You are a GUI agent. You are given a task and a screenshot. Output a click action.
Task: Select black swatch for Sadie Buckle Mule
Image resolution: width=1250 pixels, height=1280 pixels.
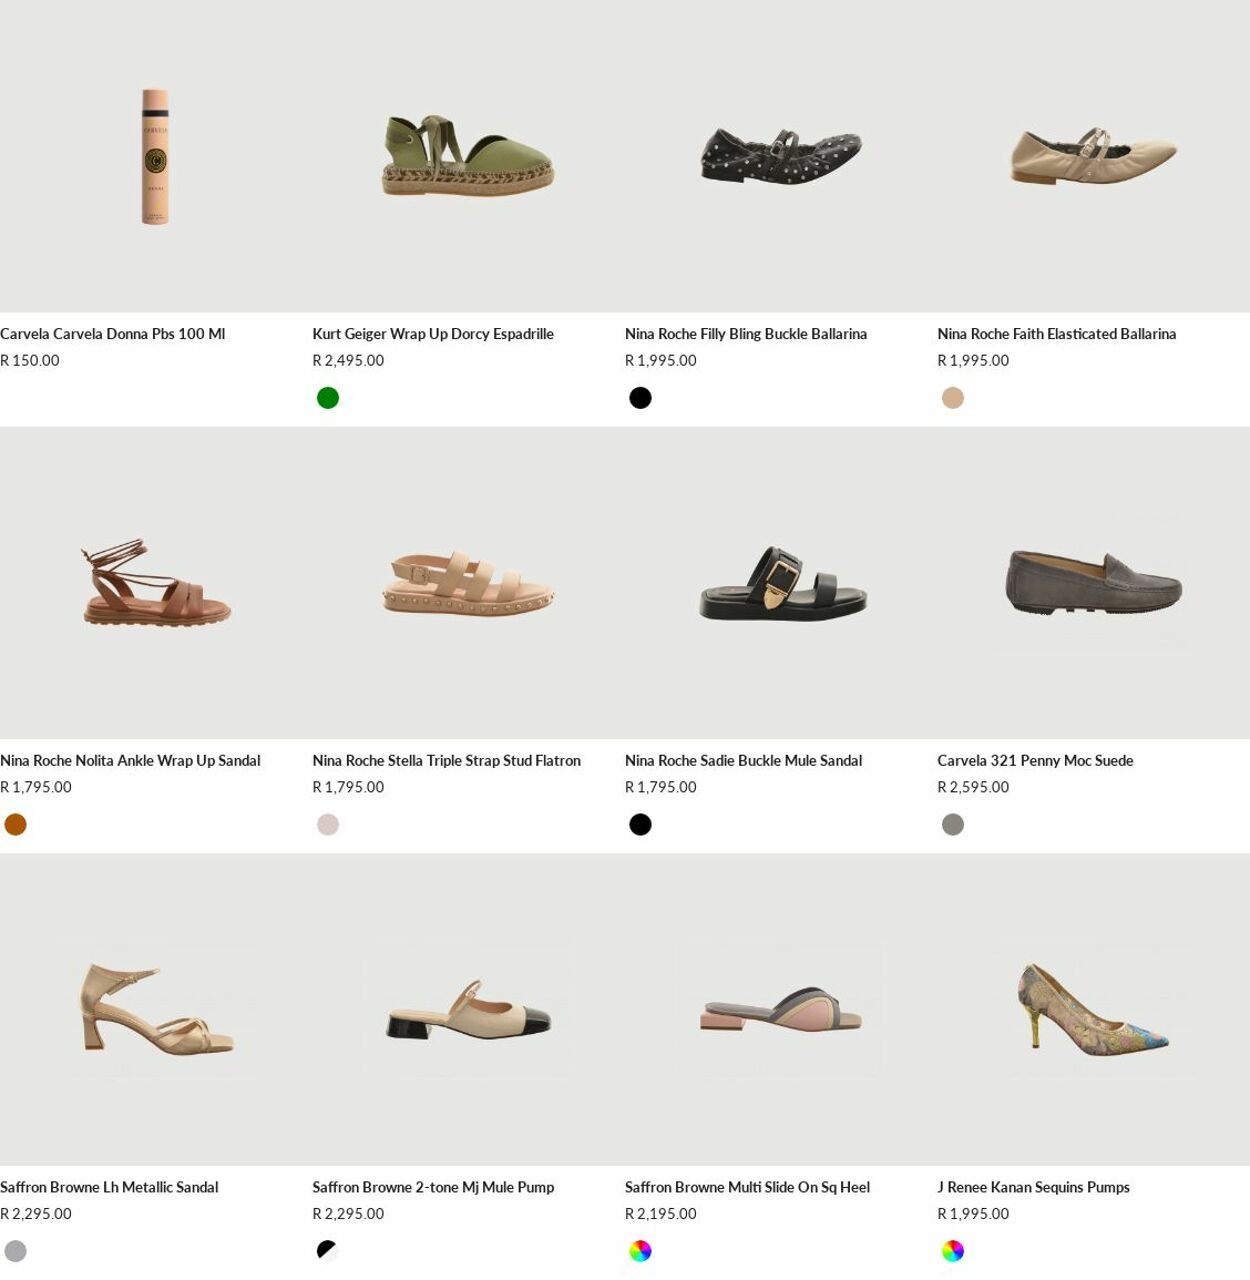click(x=640, y=825)
